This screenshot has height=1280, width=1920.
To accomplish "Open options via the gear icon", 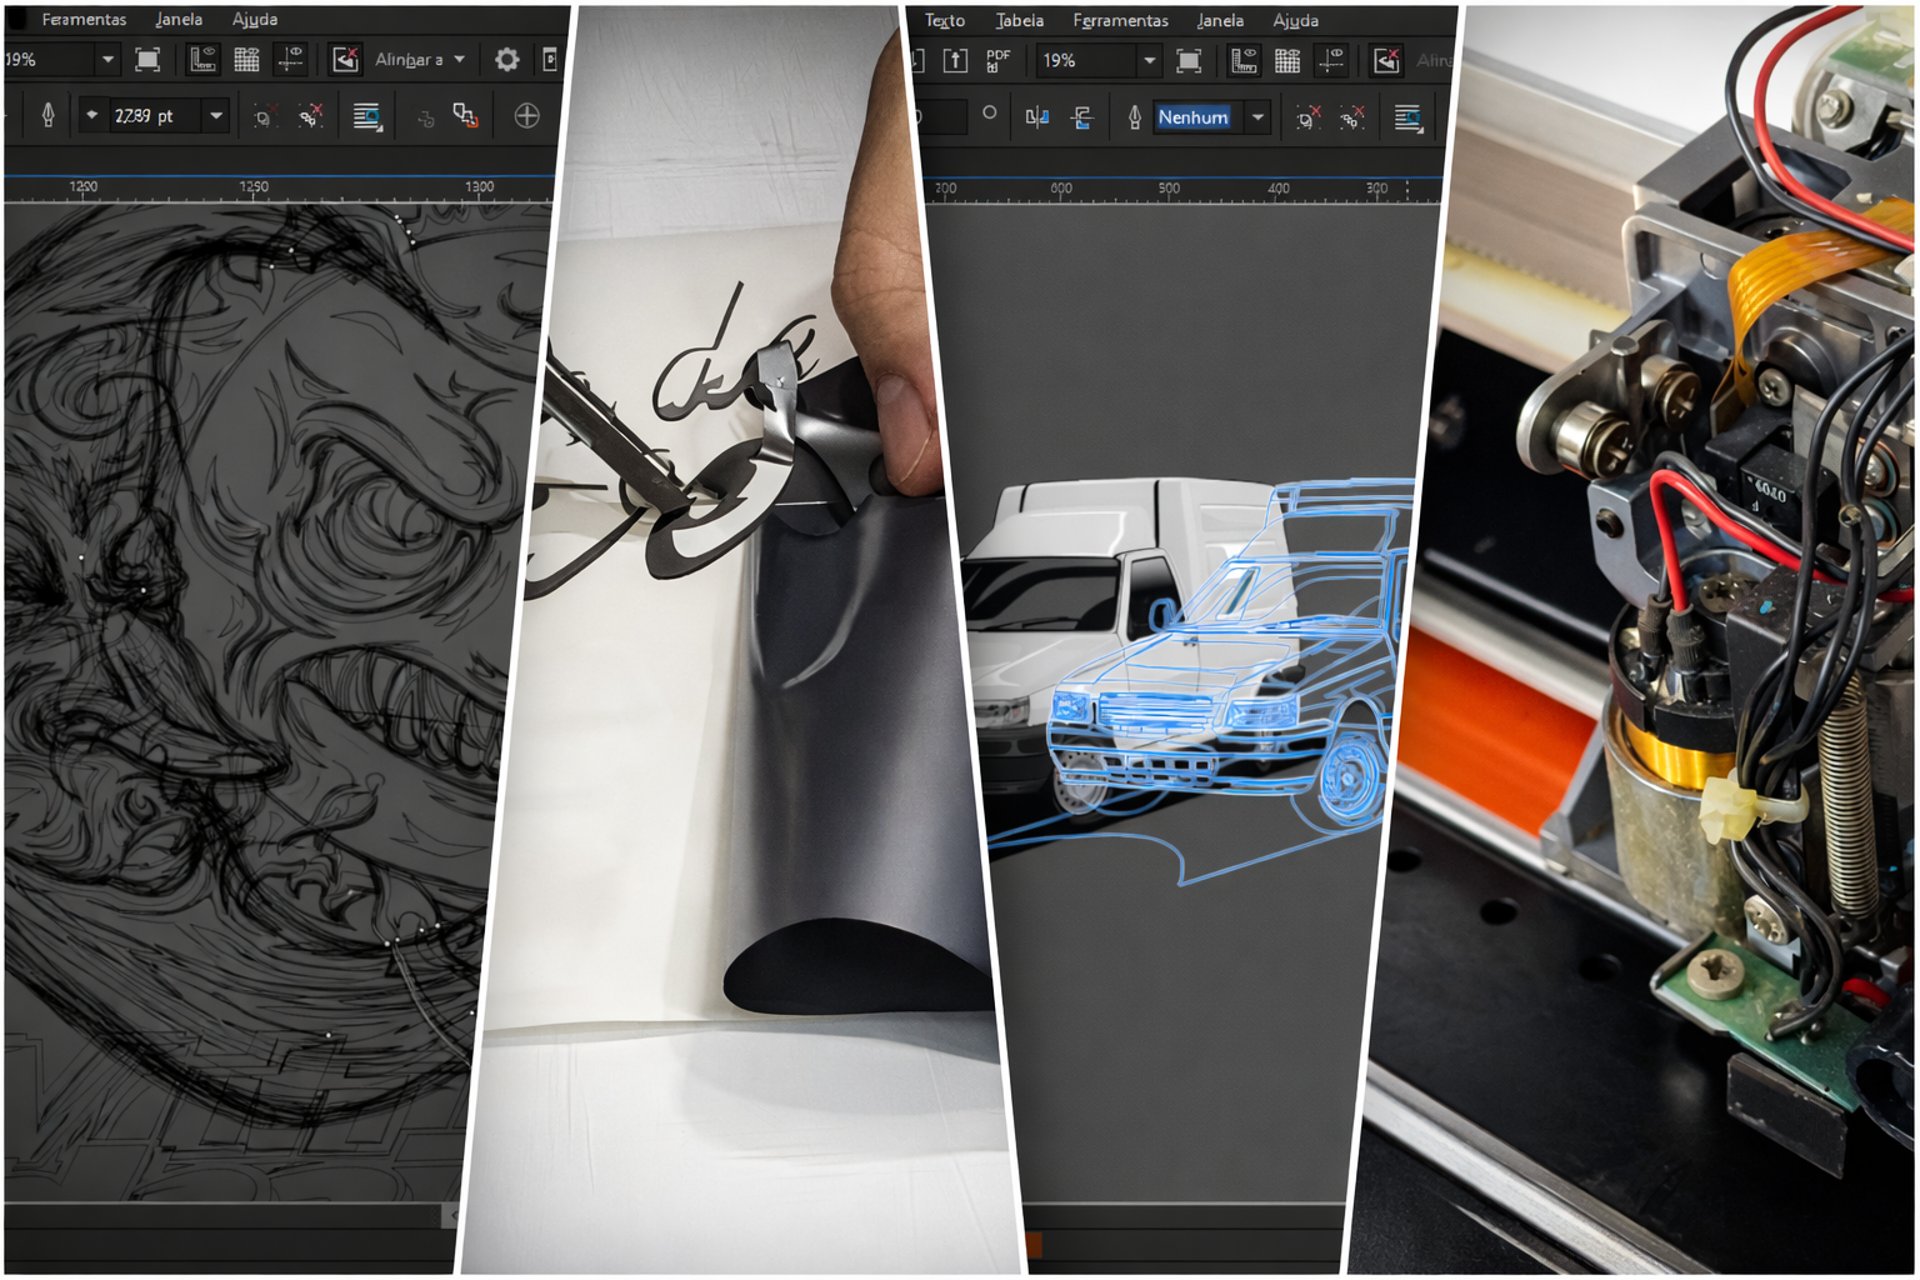I will (507, 60).
